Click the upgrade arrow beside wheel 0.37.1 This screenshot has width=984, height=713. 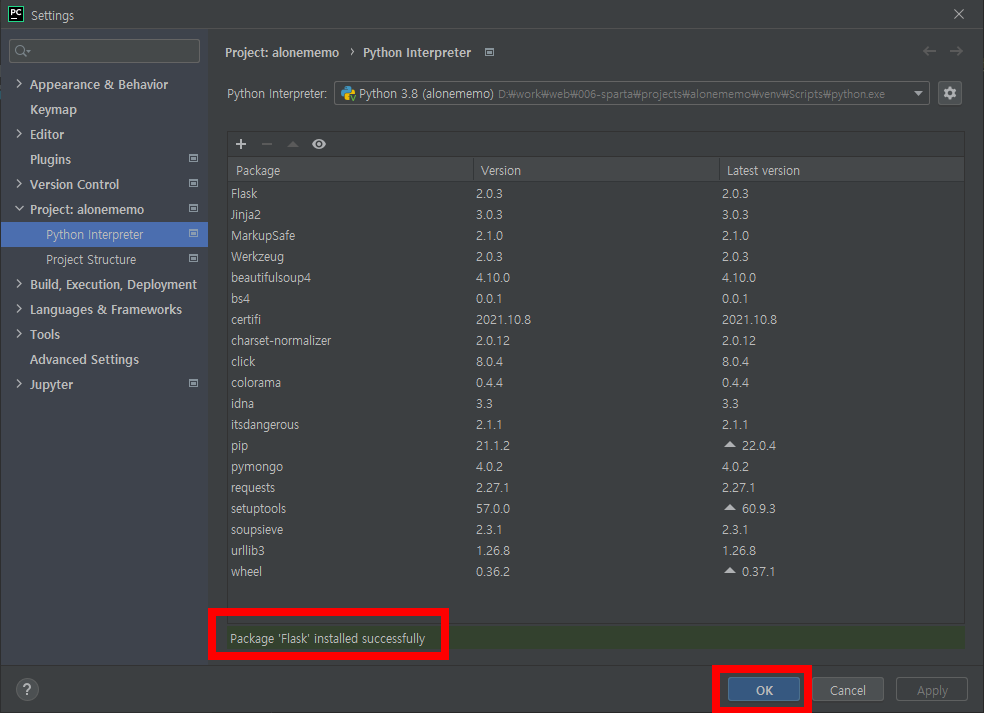[x=729, y=571]
